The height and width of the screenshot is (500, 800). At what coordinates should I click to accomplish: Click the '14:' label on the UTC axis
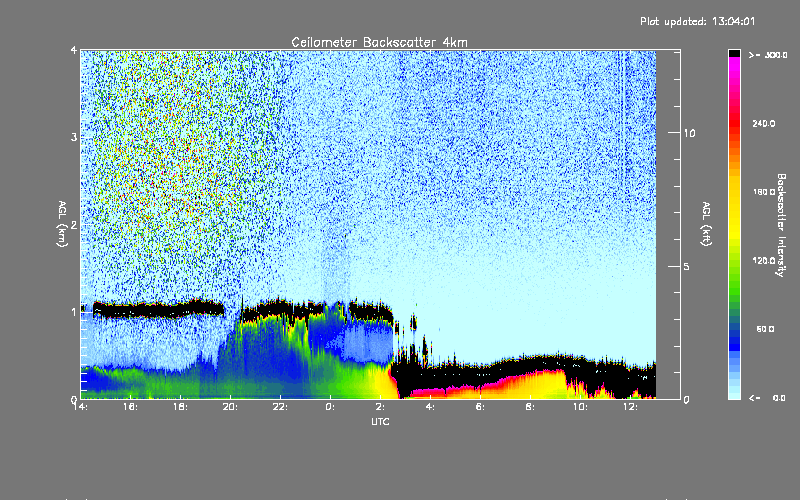80,407
